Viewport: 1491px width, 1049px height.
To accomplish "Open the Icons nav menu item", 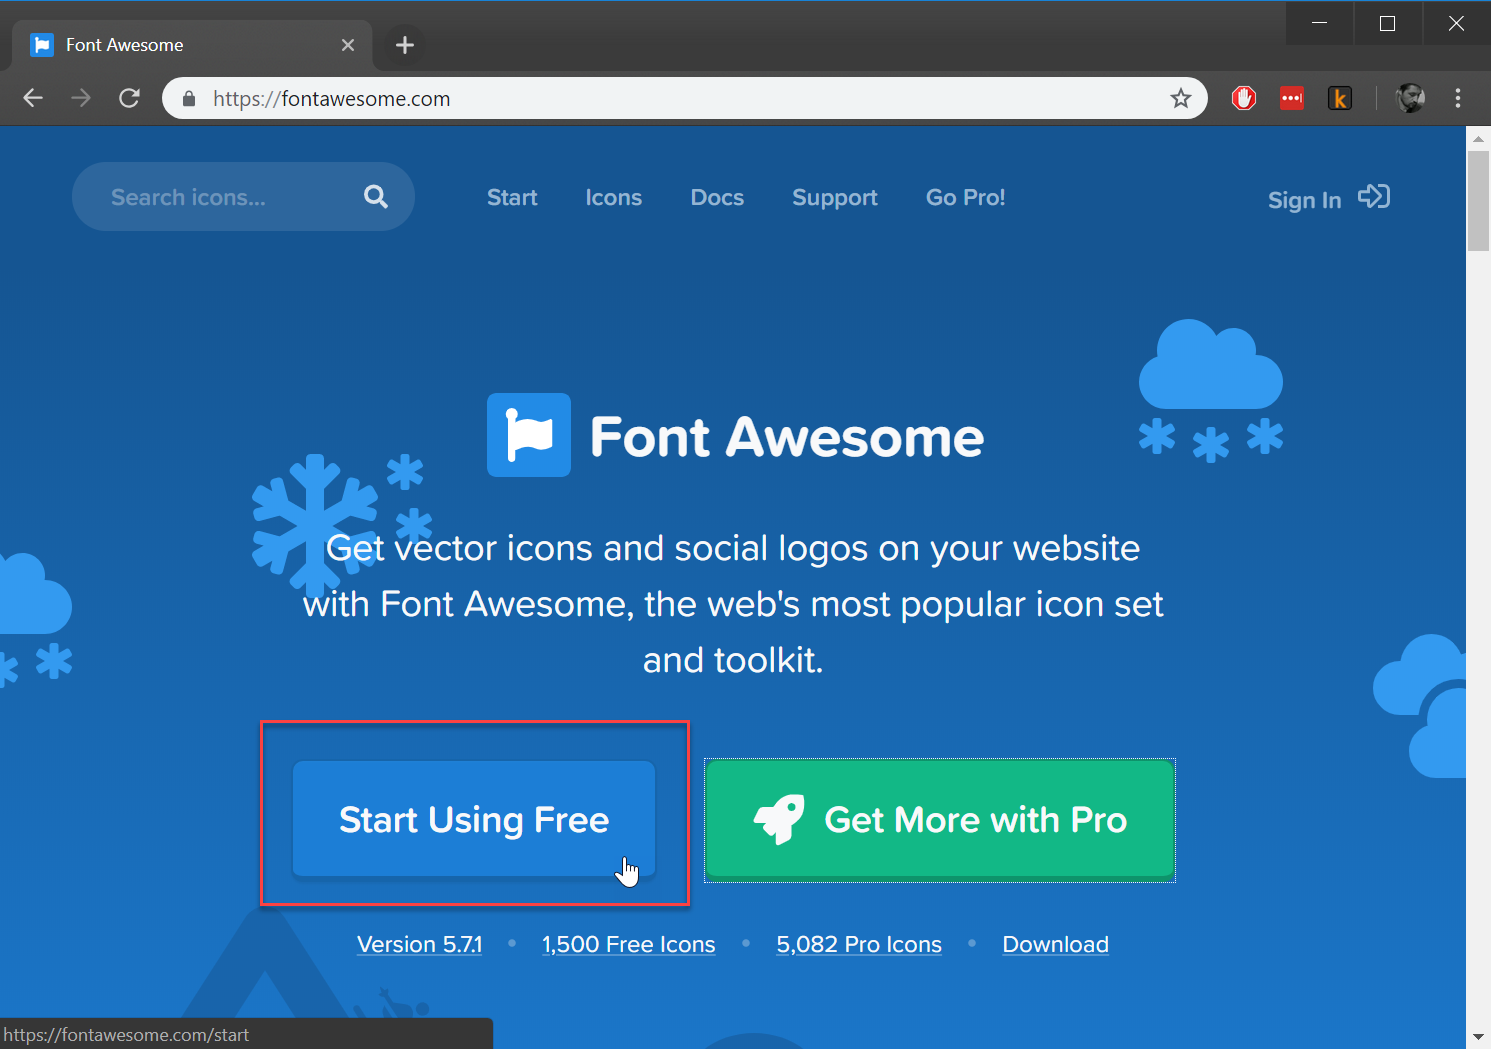I will click(x=614, y=197).
